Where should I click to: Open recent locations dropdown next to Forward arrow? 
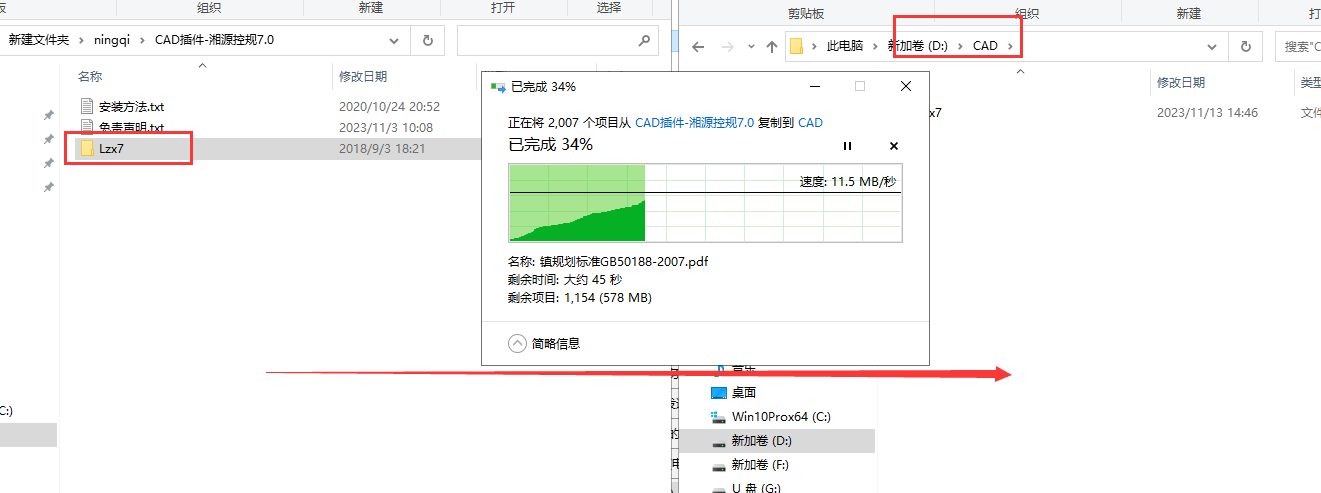pyautogui.click(x=750, y=46)
